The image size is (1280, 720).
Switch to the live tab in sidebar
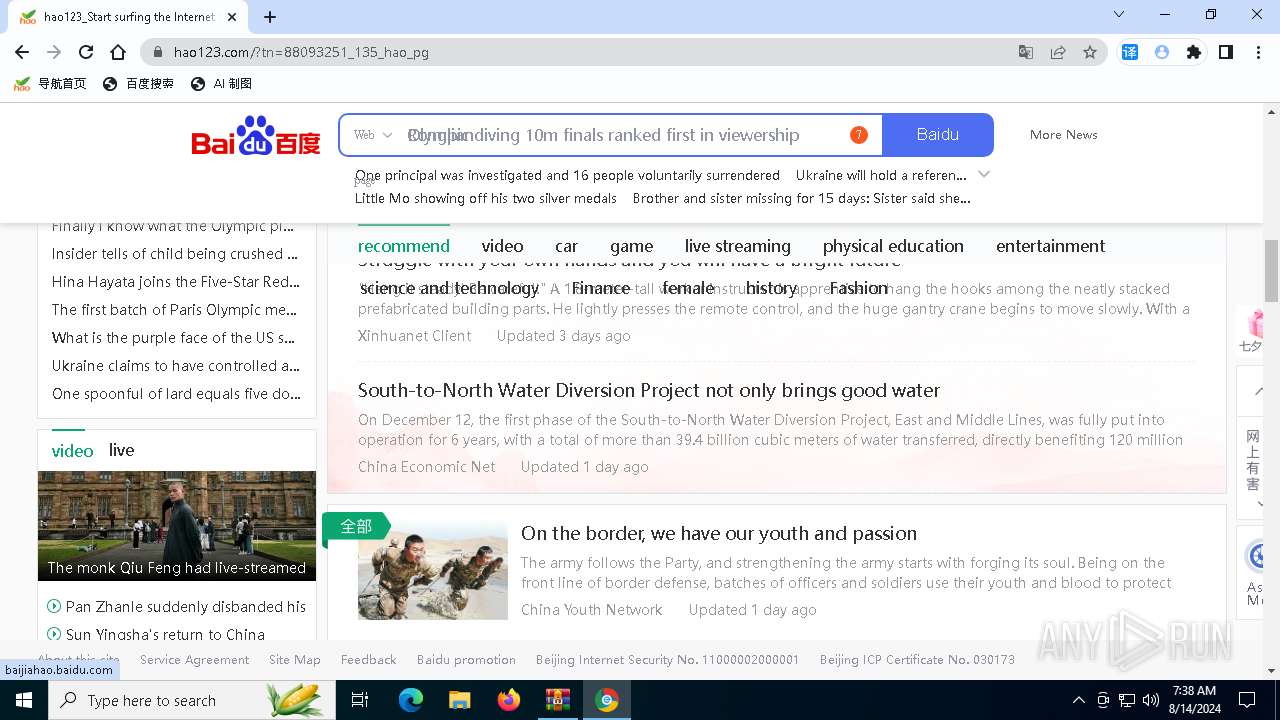tap(122, 450)
